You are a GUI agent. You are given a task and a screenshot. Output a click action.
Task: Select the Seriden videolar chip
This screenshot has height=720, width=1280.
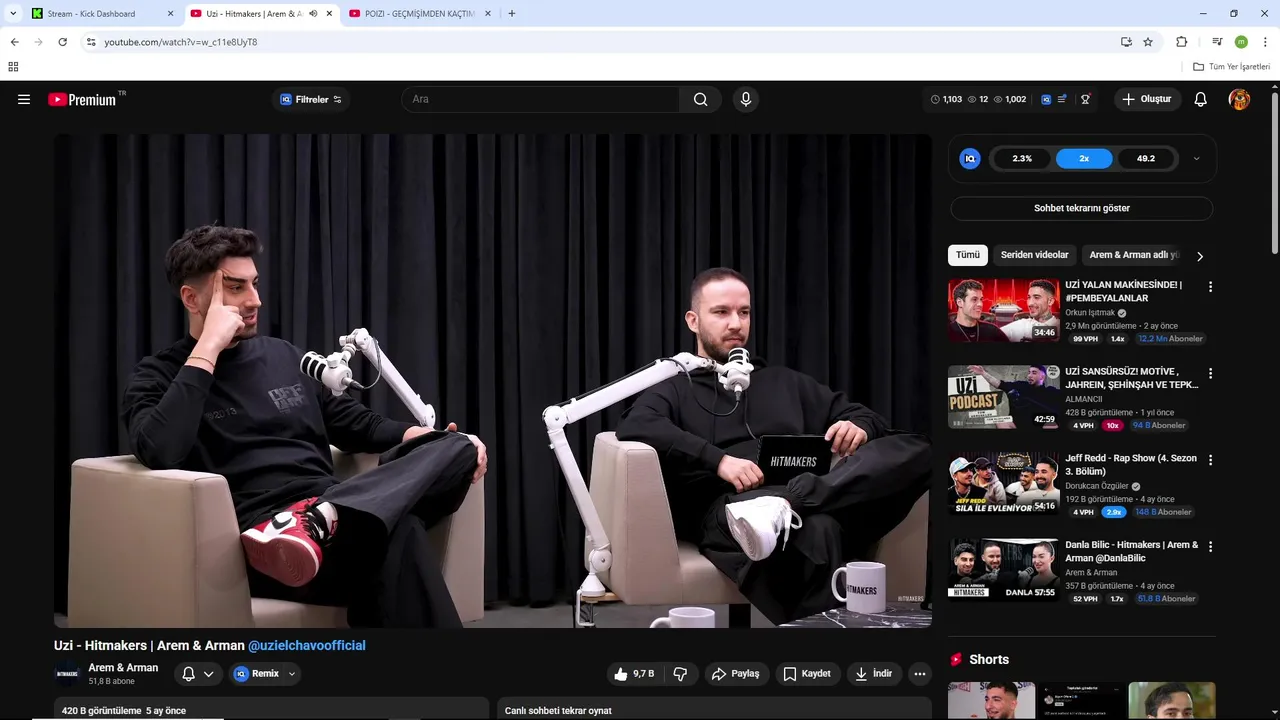tap(1035, 255)
